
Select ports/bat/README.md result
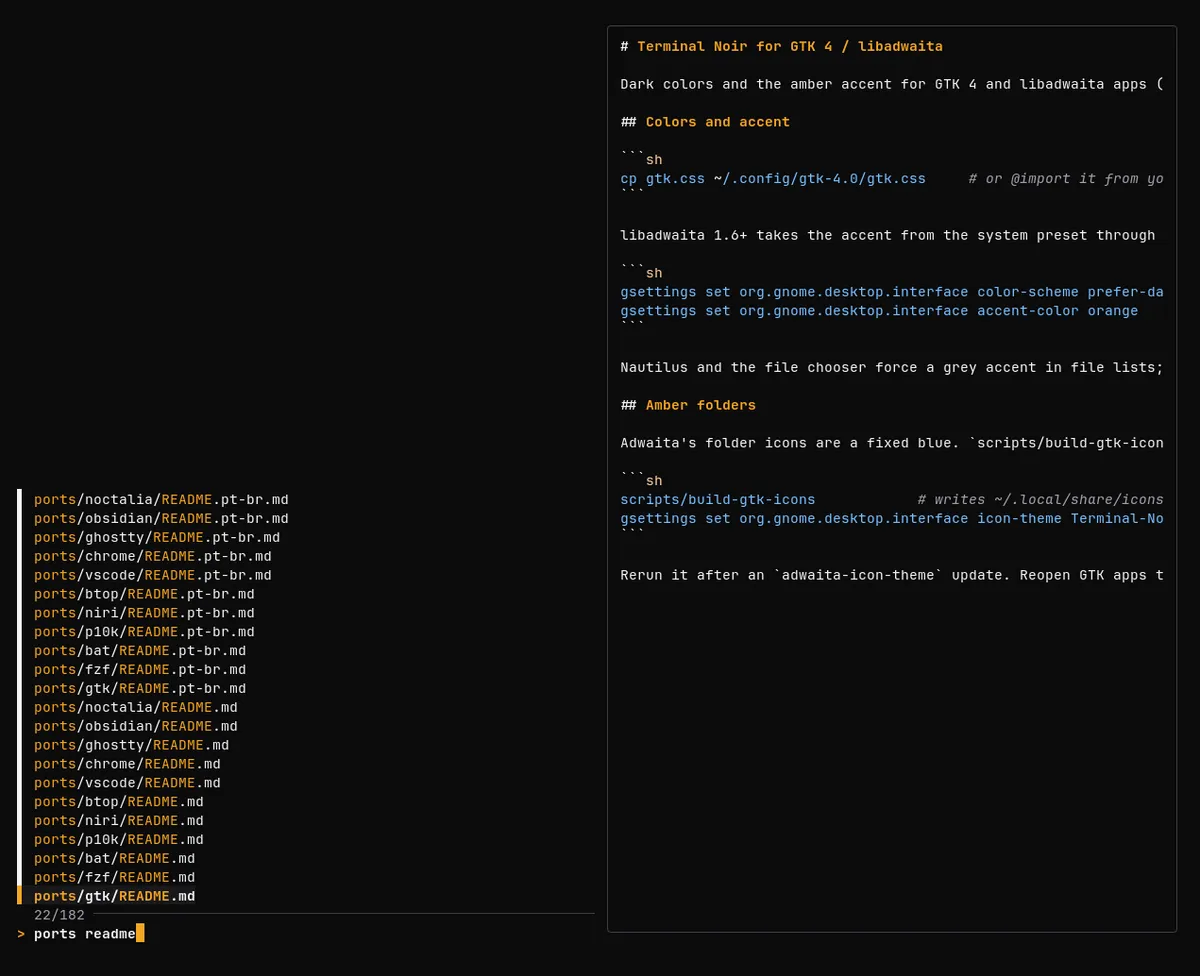point(115,858)
